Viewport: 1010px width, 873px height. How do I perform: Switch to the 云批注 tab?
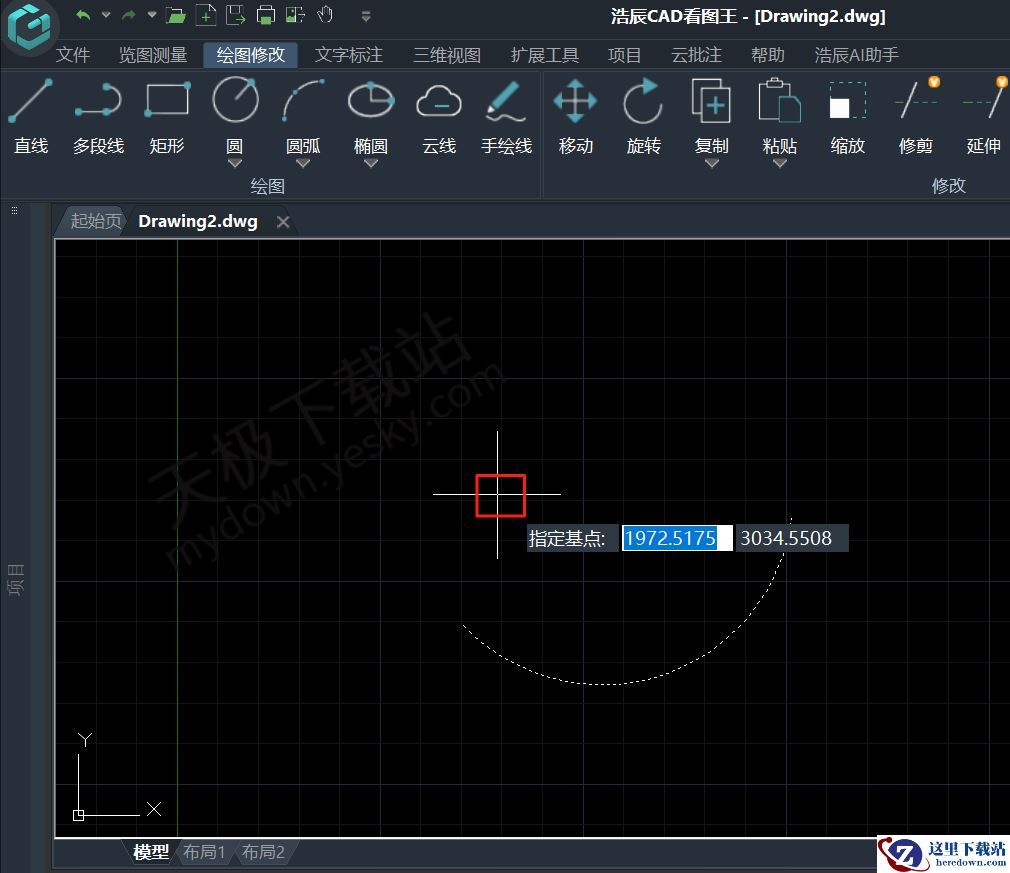(x=696, y=55)
